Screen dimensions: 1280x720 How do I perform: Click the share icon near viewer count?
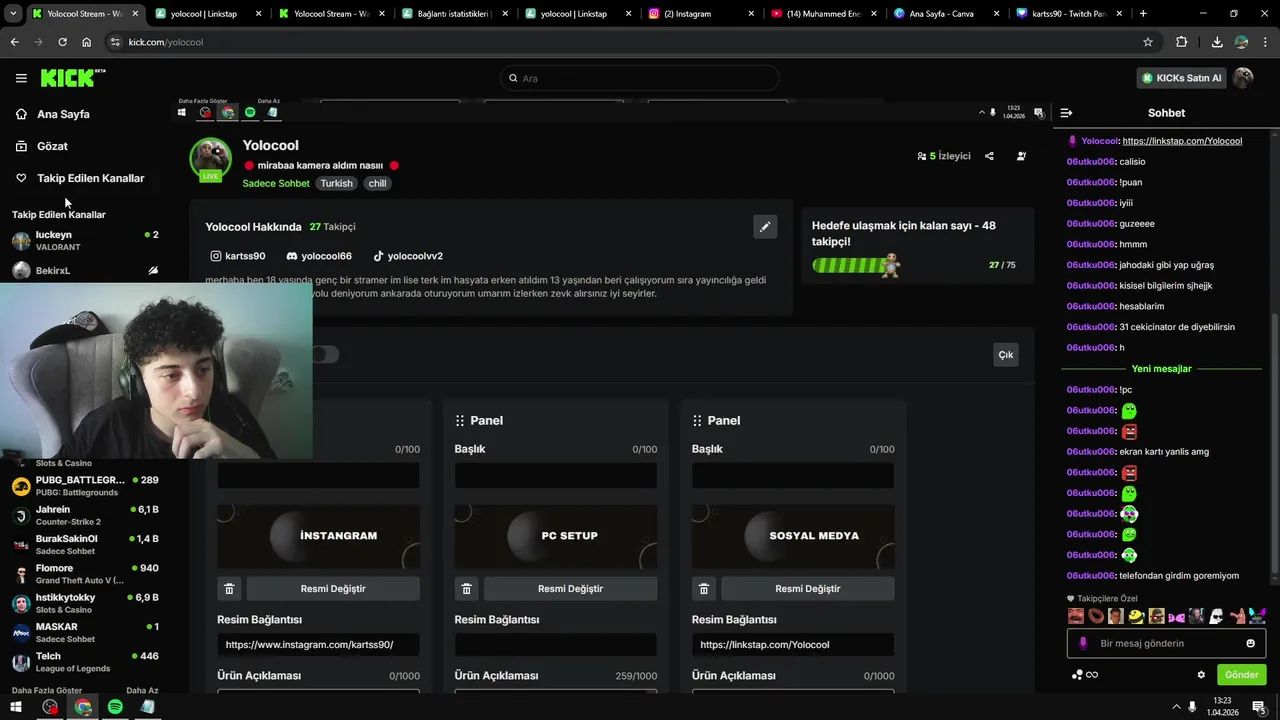tap(989, 156)
